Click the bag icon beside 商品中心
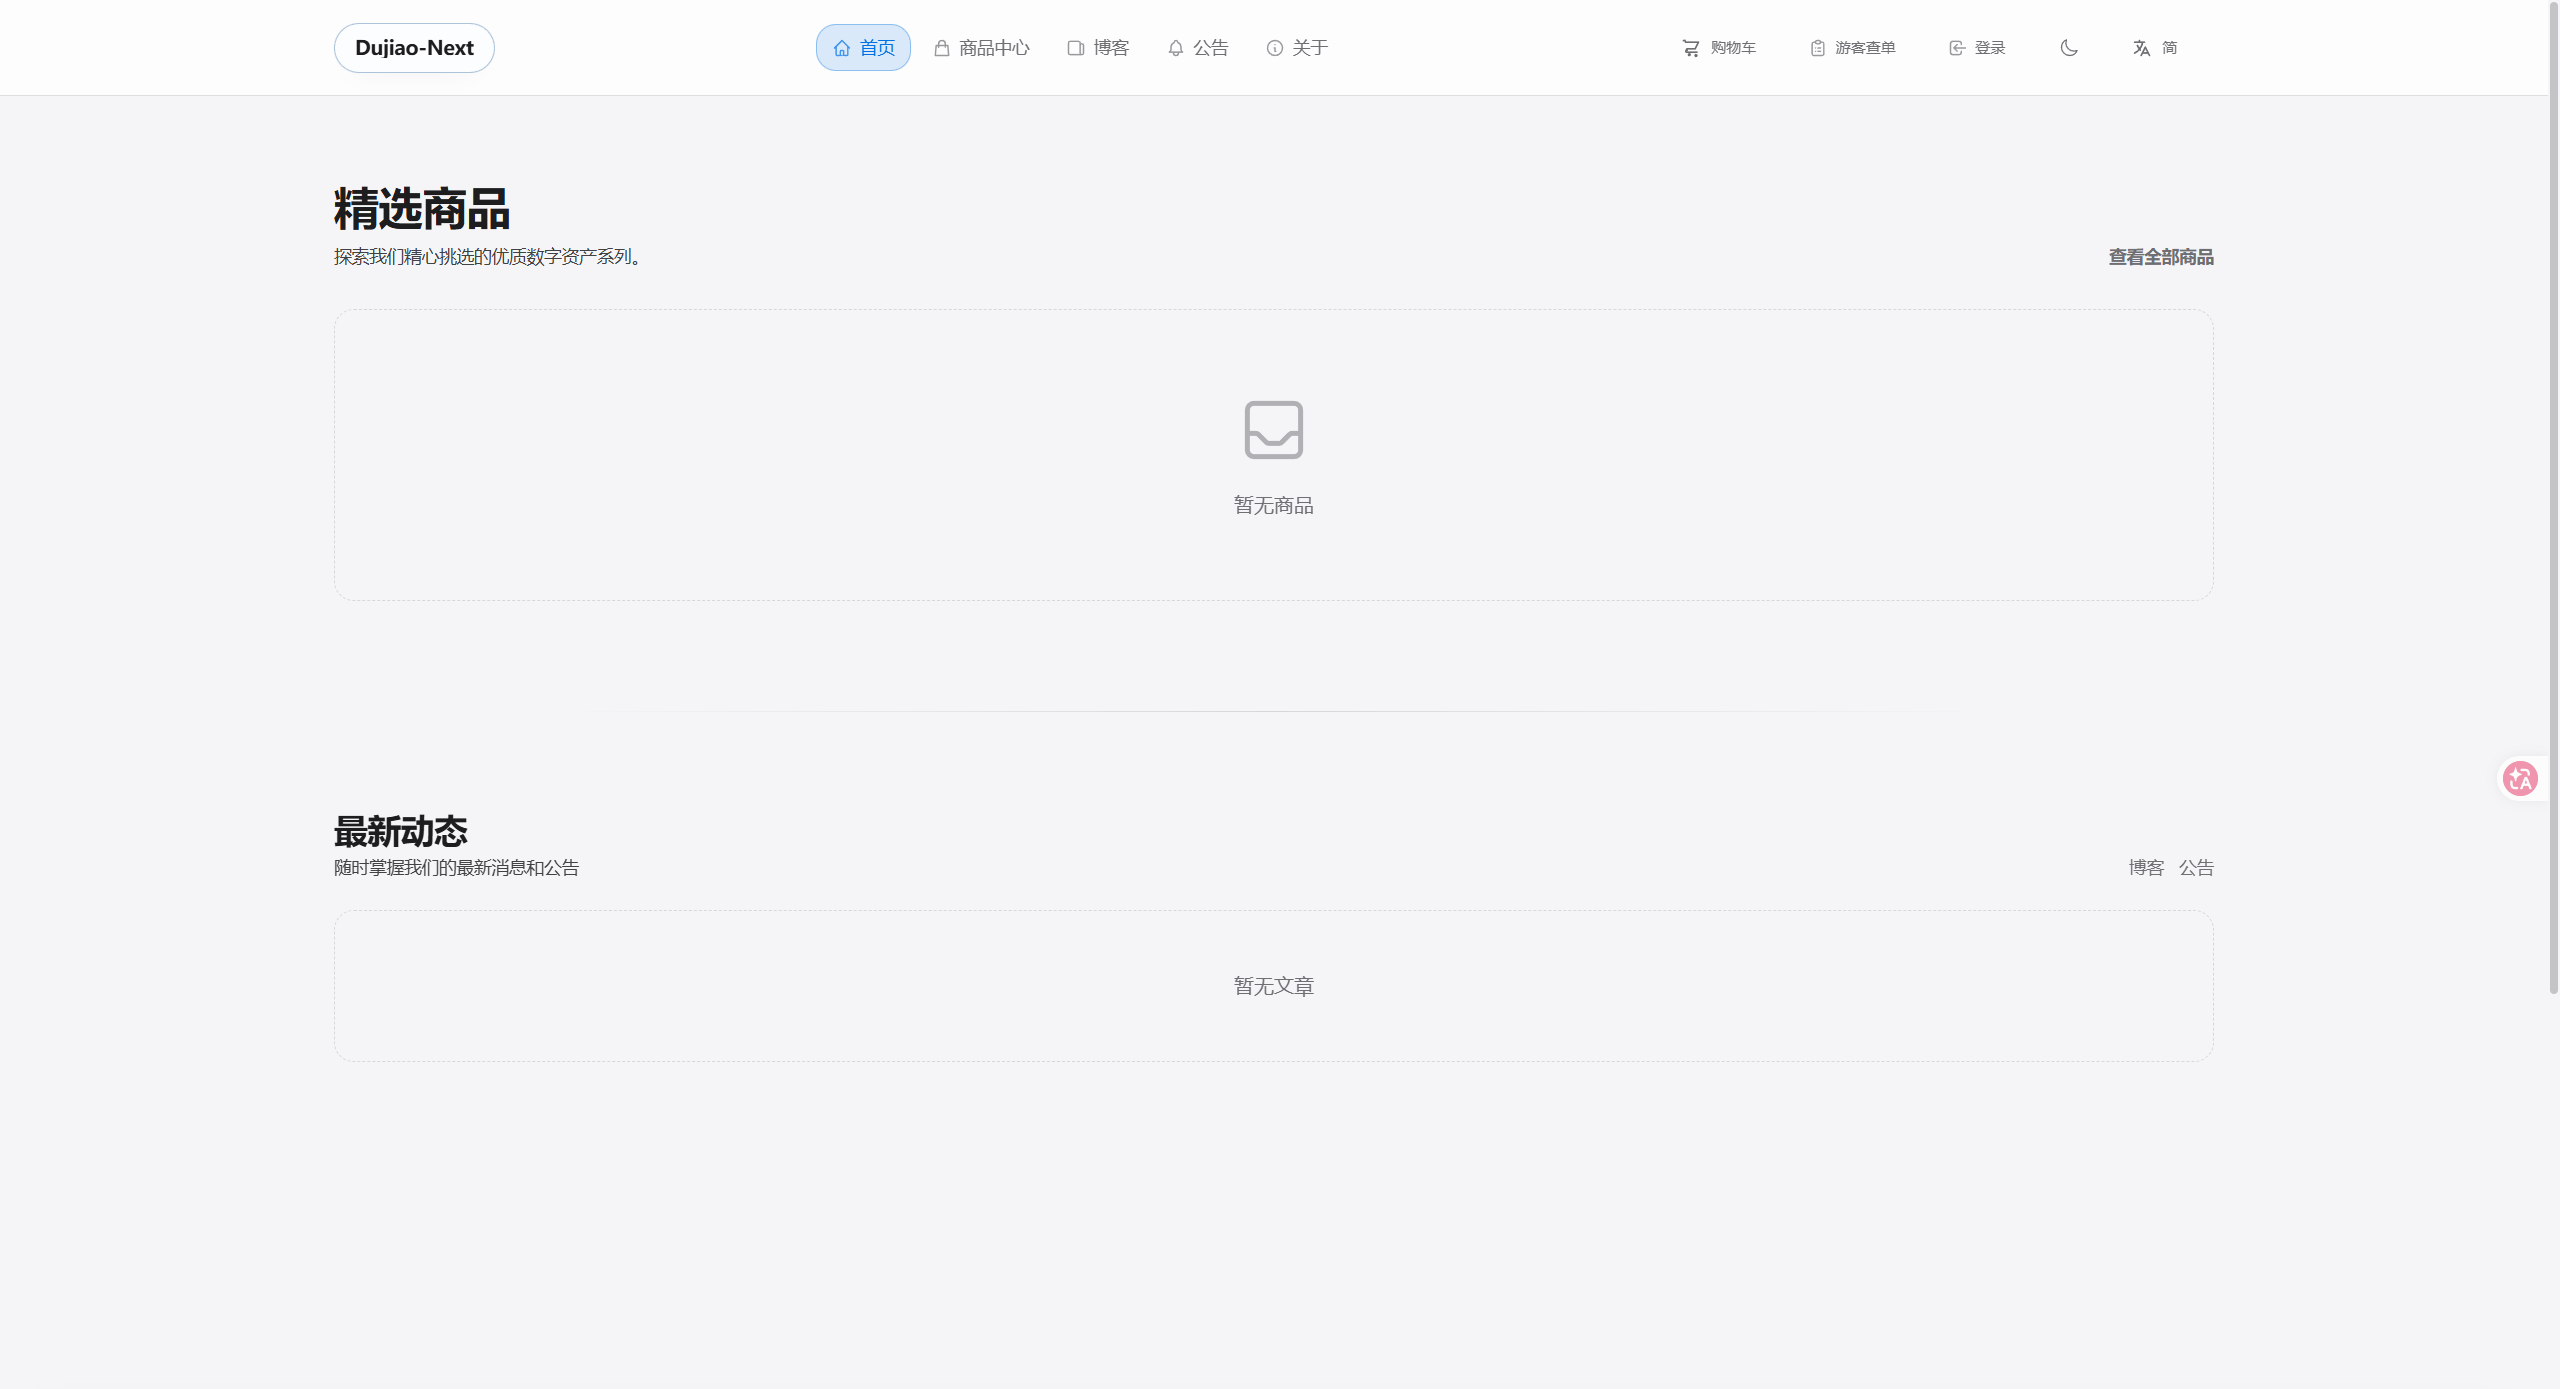Screen dimensions: 2560x1389 (x=942, y=48)
